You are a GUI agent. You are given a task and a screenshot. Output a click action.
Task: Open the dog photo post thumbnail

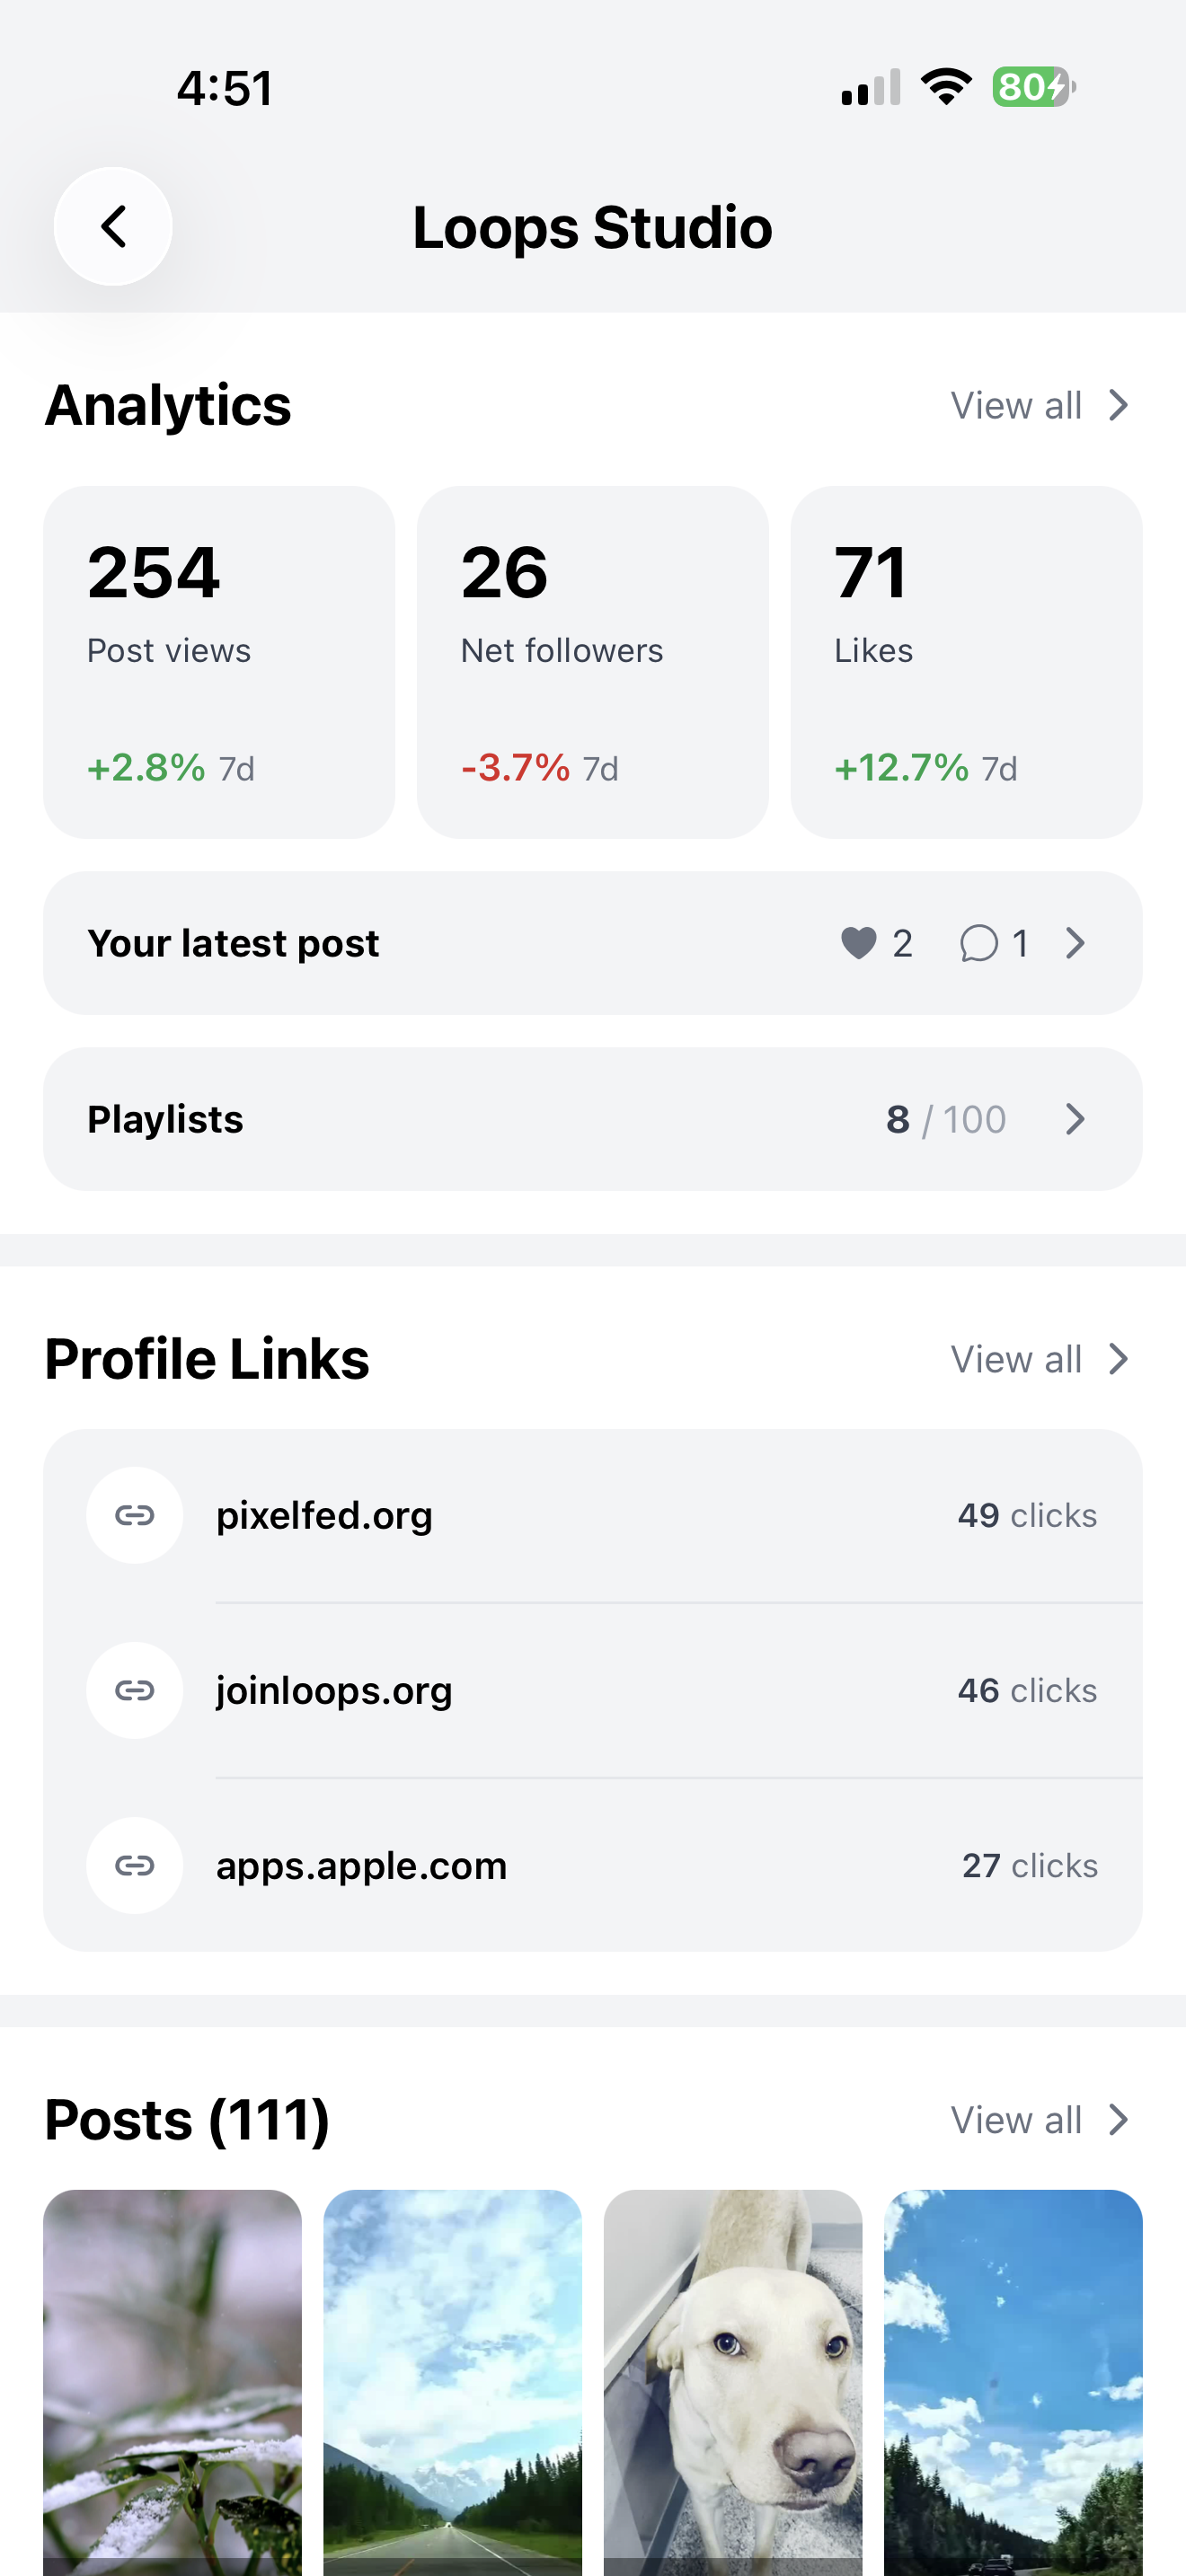click(x=733, y=2382)
